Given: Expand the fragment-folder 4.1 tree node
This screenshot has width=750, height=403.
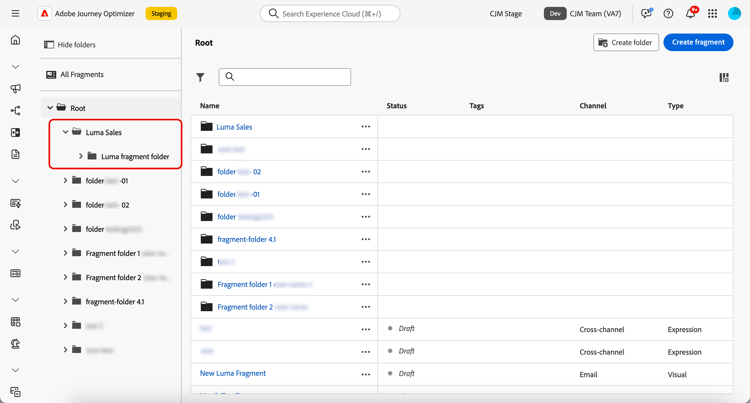Looking at the screenshot, I should click(x=66, y=301).
